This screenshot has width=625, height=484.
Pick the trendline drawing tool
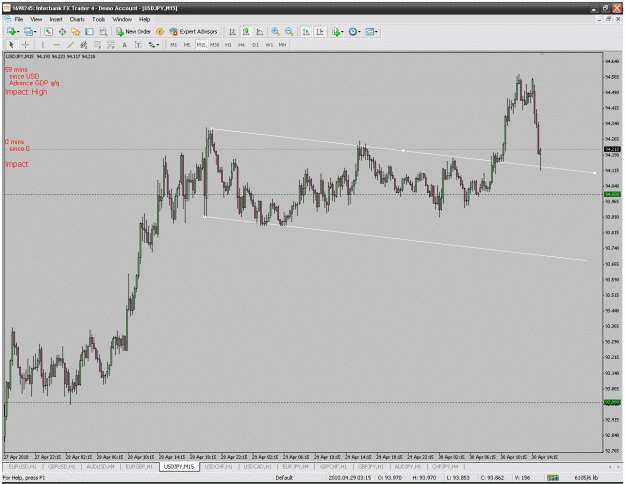tap(70, 45)
